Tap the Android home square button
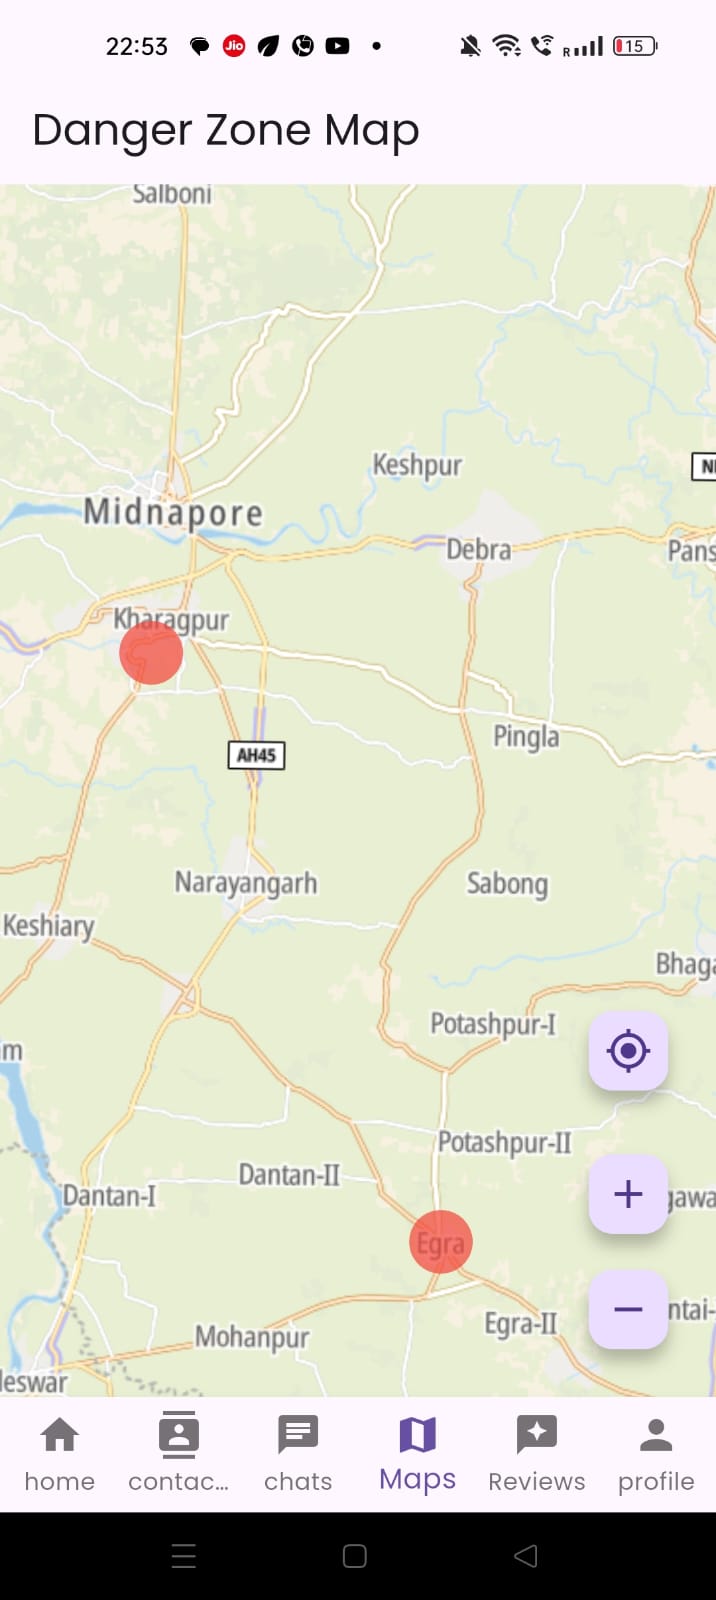The image size is (716, 1600). click(355, 1556)
